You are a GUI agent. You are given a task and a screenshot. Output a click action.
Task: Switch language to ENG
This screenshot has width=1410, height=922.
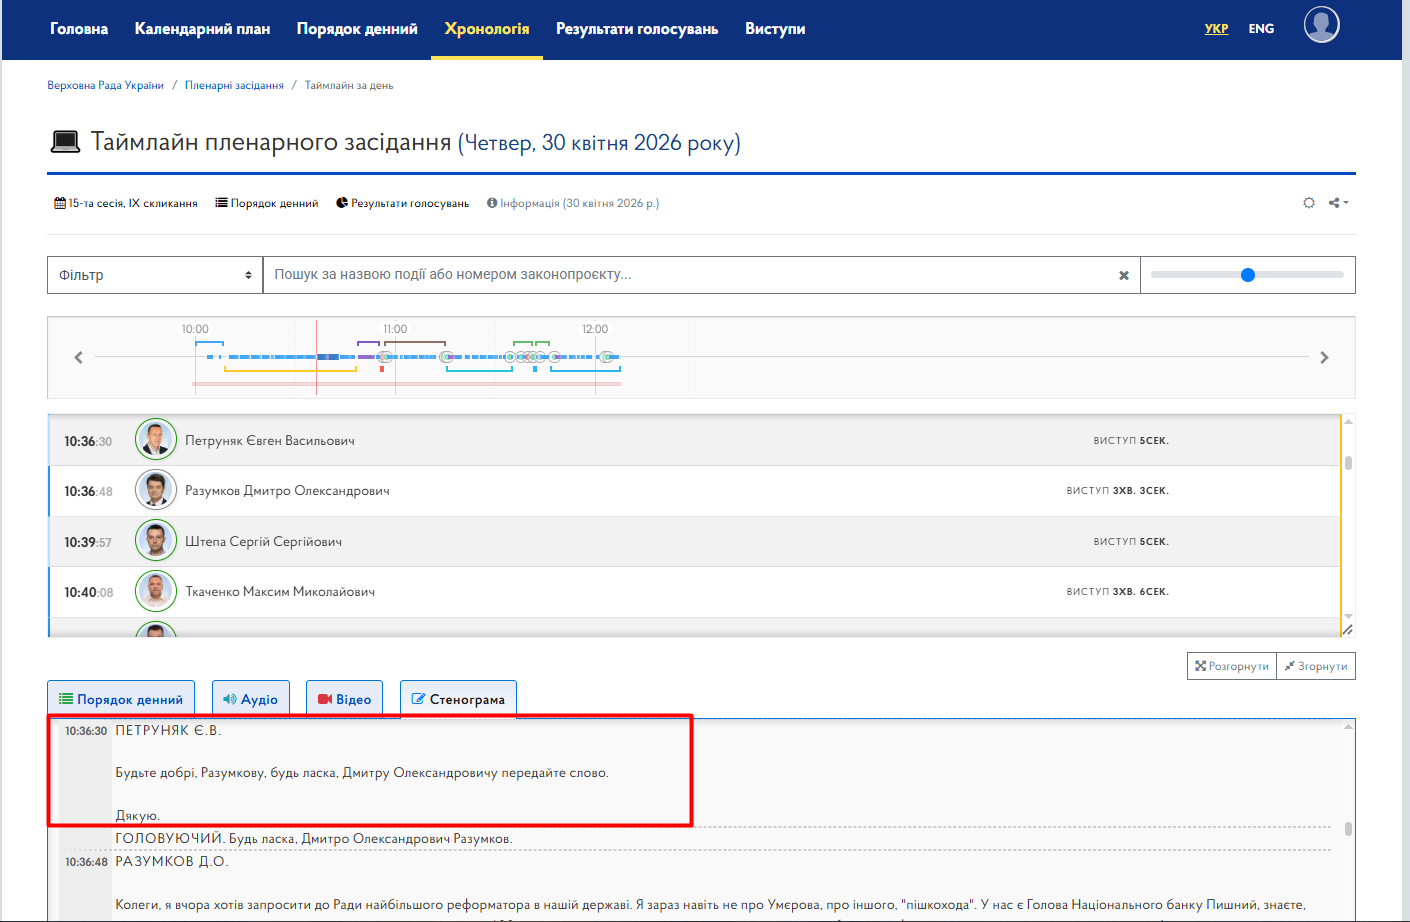coord(1261,29)
